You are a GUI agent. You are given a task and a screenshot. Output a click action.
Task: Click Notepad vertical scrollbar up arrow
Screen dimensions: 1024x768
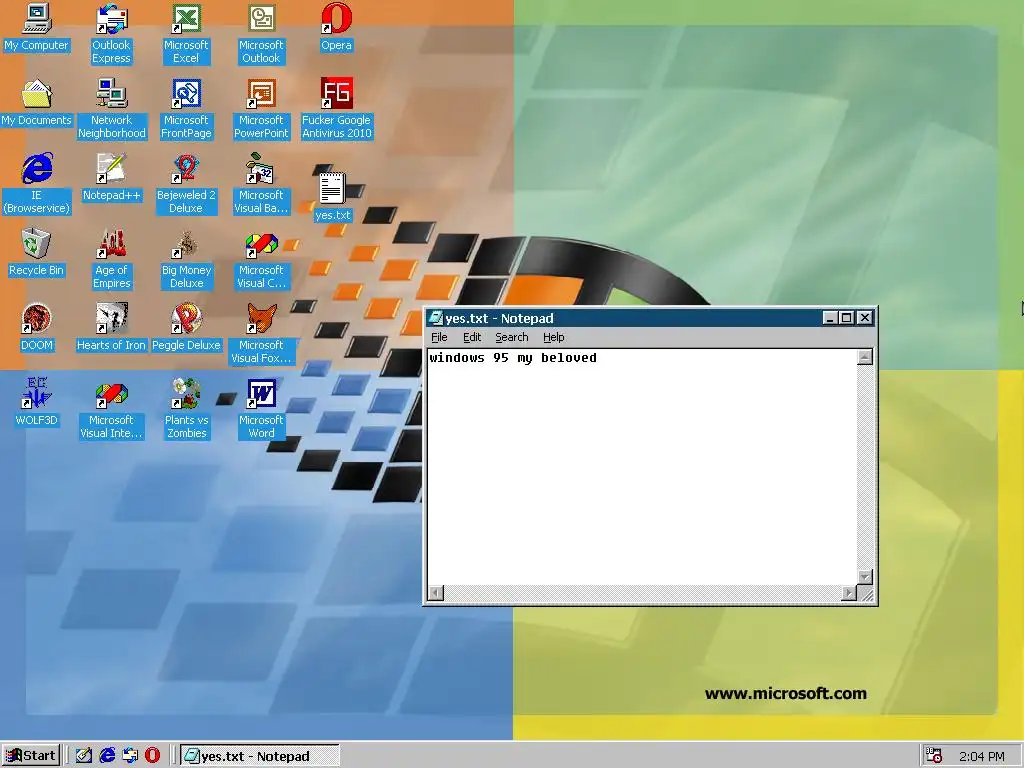[865, 357]
